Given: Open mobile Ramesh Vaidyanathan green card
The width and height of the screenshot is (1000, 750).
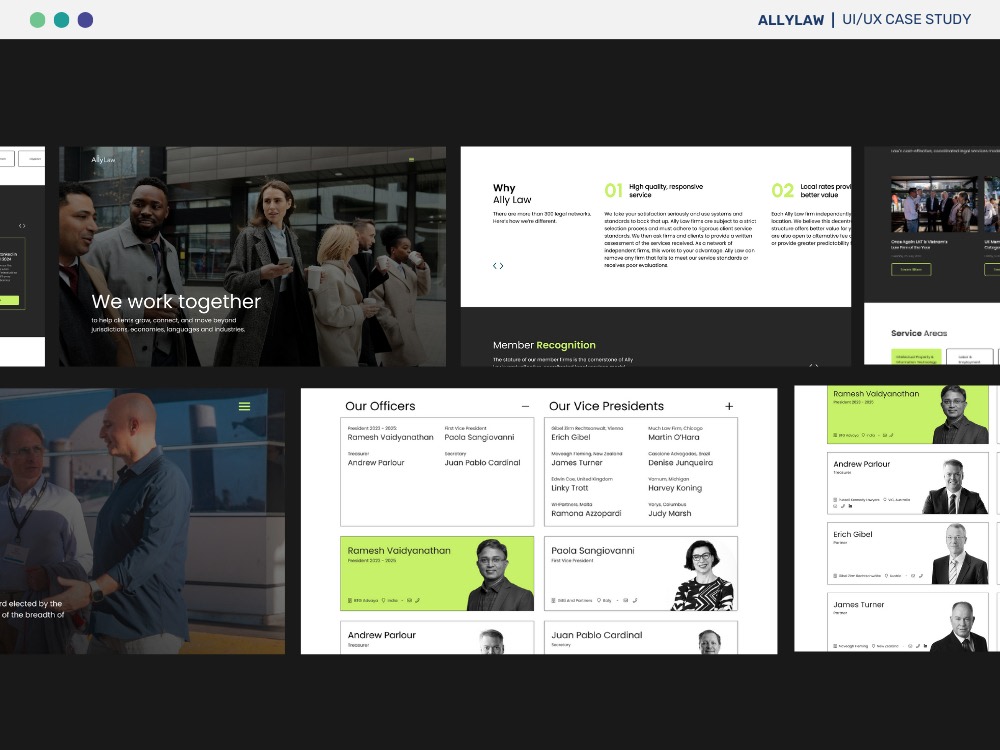Looking at the screenshot, I should click(908, 415).
